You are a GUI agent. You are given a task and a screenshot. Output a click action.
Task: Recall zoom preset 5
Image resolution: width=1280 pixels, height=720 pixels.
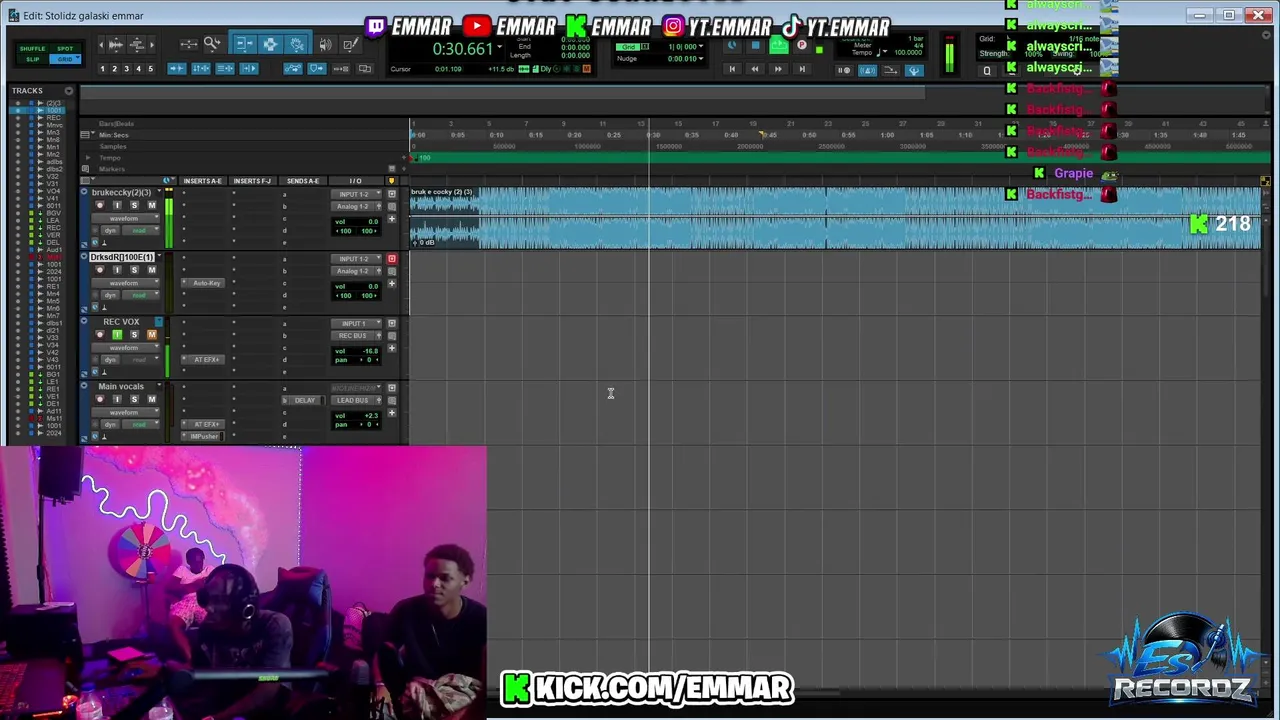(151, 69)
